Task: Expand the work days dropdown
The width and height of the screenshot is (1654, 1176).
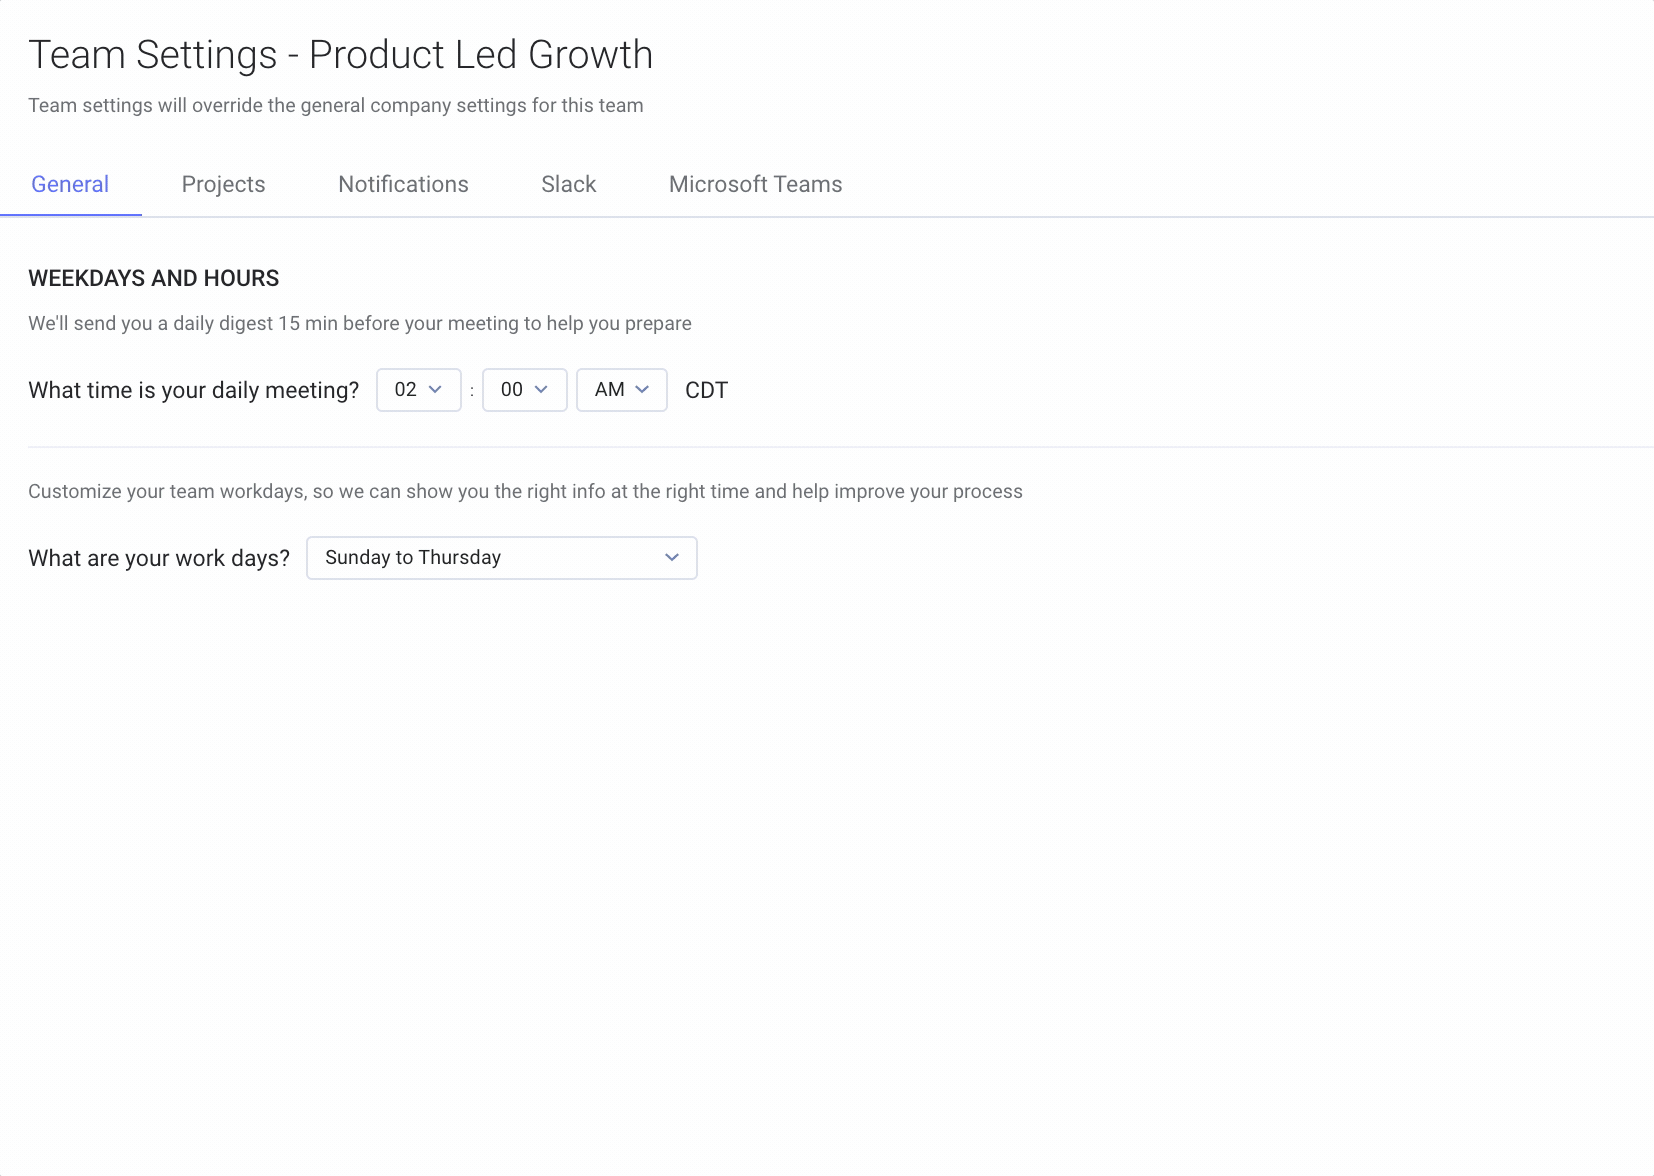Action: click(501, 558)
